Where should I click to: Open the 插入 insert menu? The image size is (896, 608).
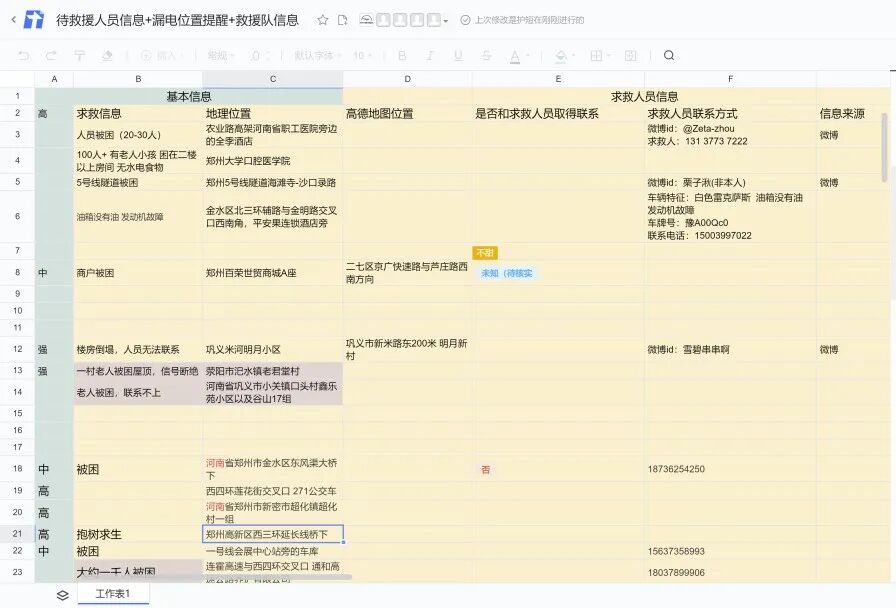pyautogui.click(x=162, y=55)
